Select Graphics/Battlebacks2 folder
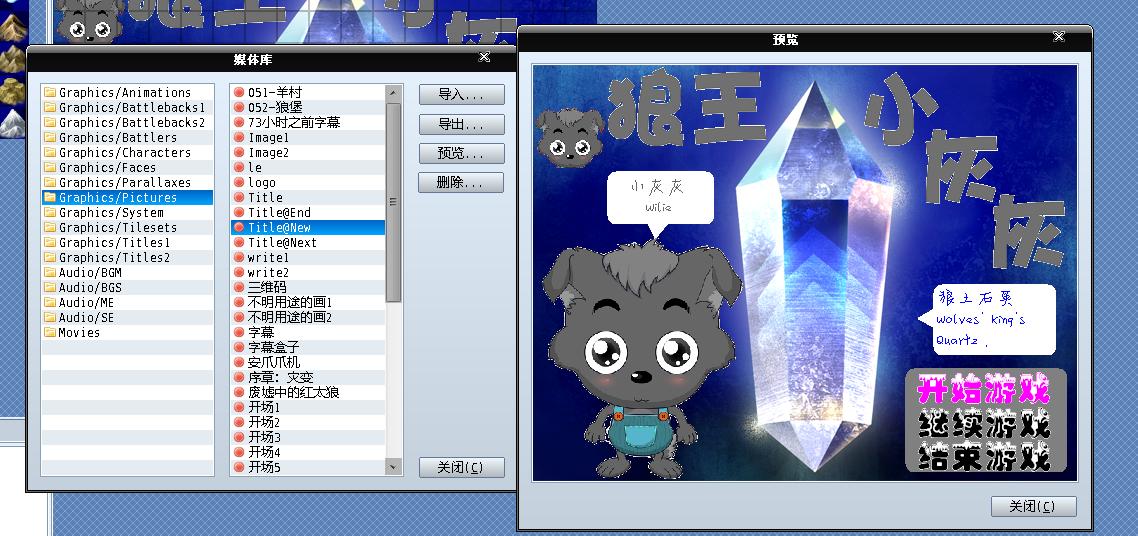The image size is (1138, 536). [x=127, y=123]
